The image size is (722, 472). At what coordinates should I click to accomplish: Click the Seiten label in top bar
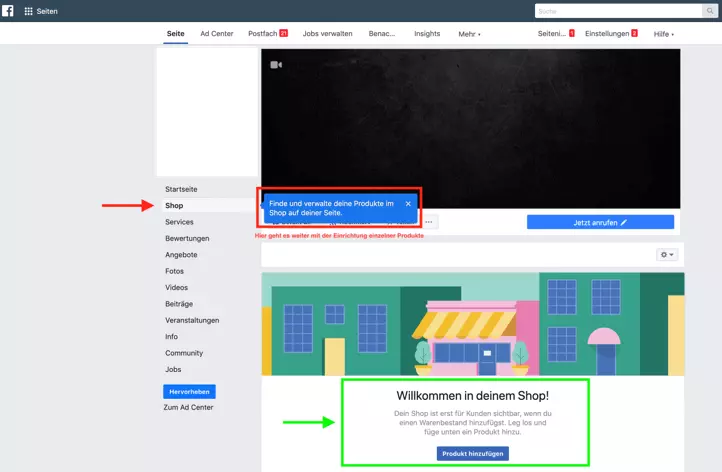pos(47,11)
